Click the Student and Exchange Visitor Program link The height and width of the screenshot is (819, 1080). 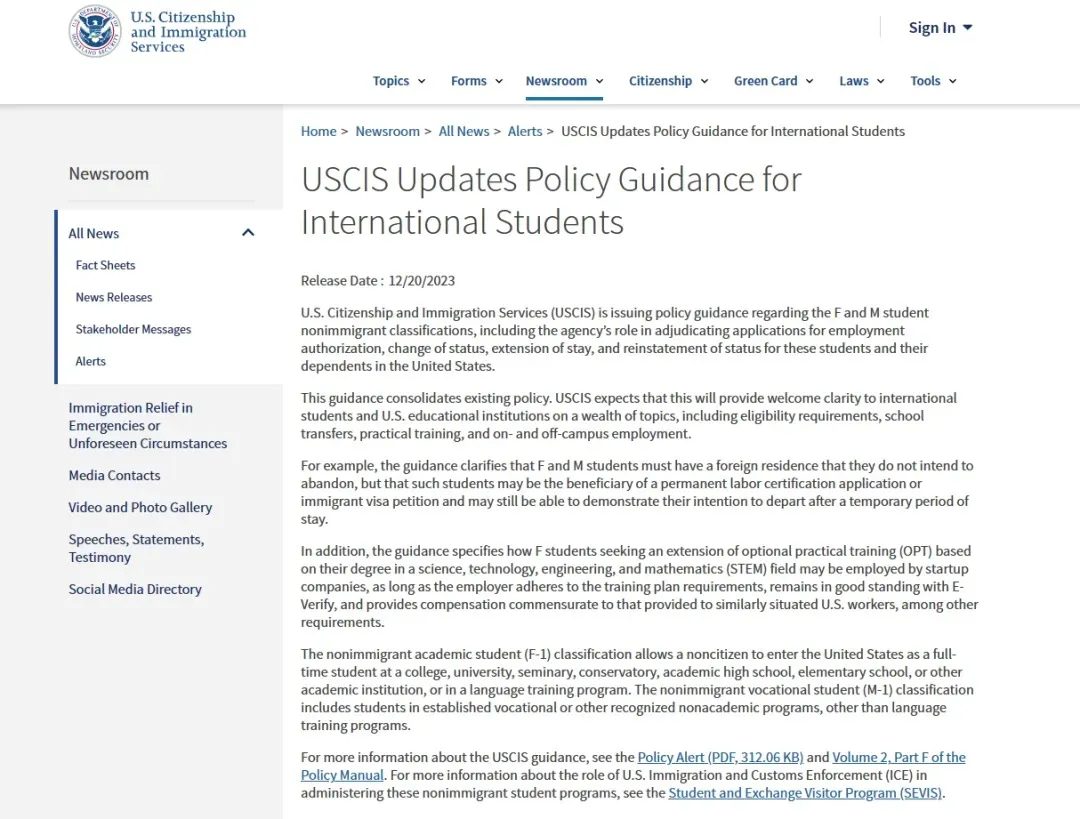(805, 793)
